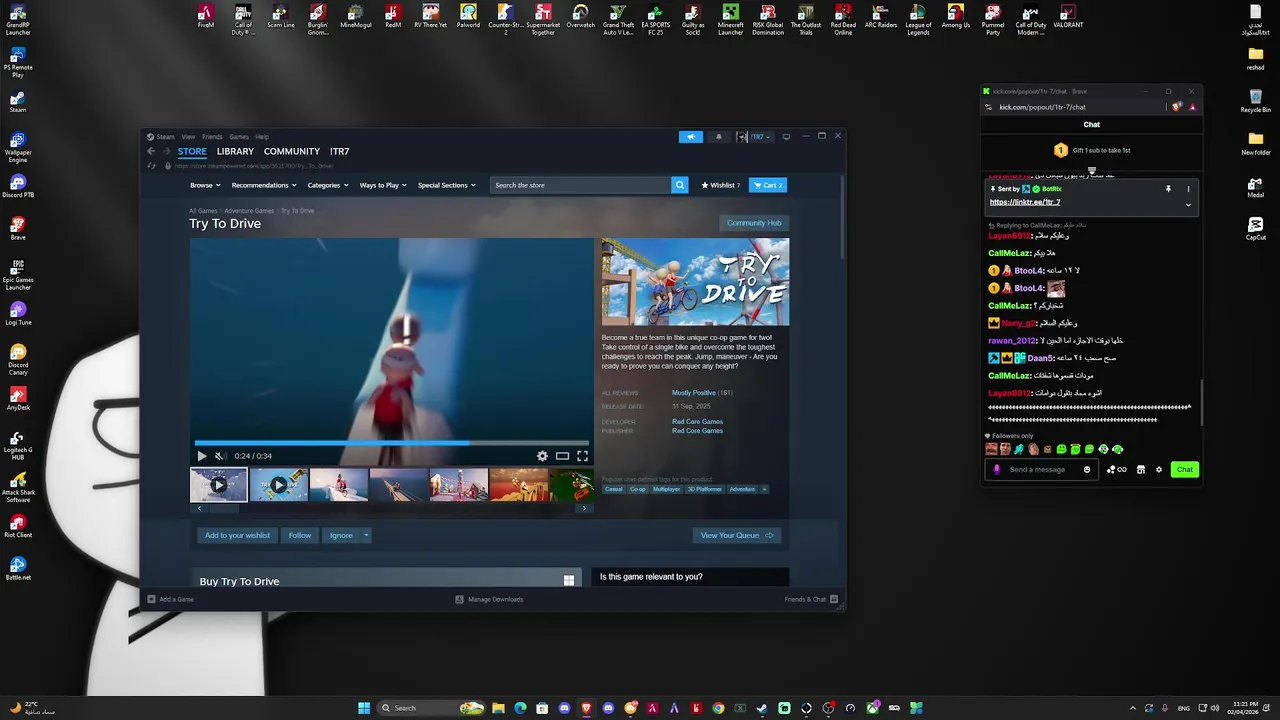Open Kick chat settings gear
The width and height of the screenshot is (1280, 720).
[1159, 470]
